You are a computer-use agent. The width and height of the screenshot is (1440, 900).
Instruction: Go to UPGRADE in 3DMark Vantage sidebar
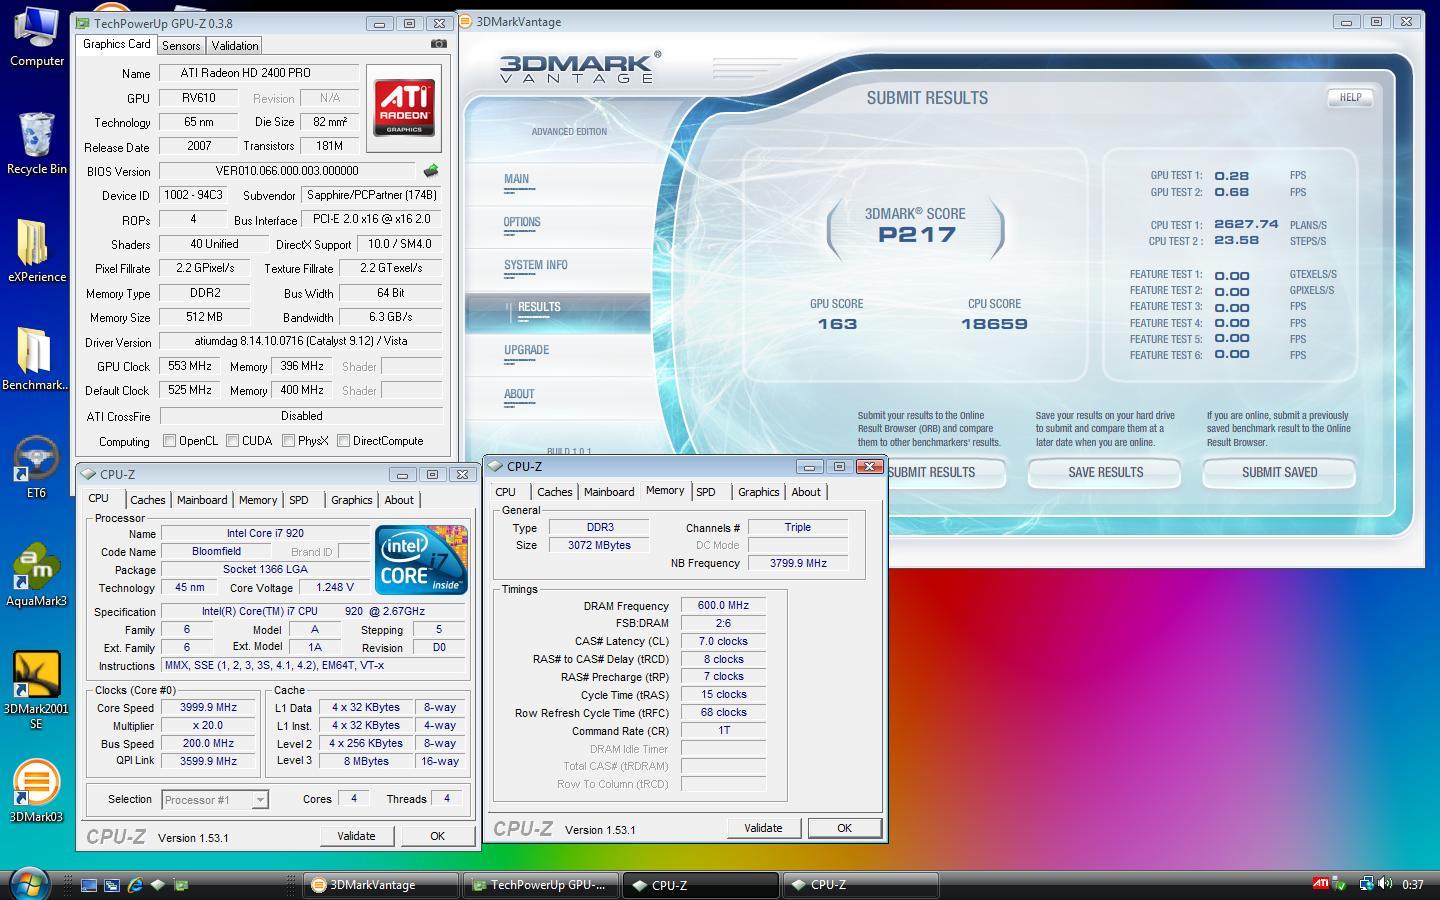coord(527,351)
